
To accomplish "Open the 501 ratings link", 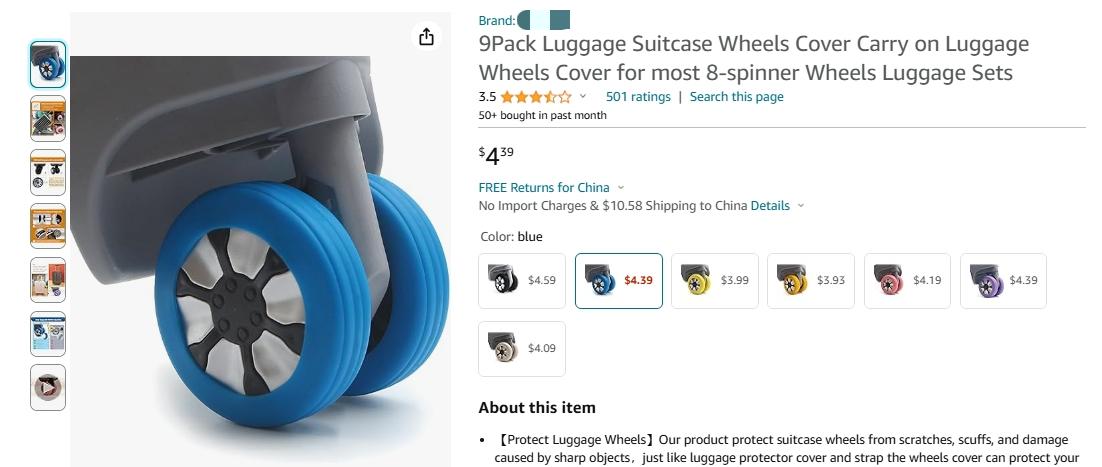I will [638, 97].
